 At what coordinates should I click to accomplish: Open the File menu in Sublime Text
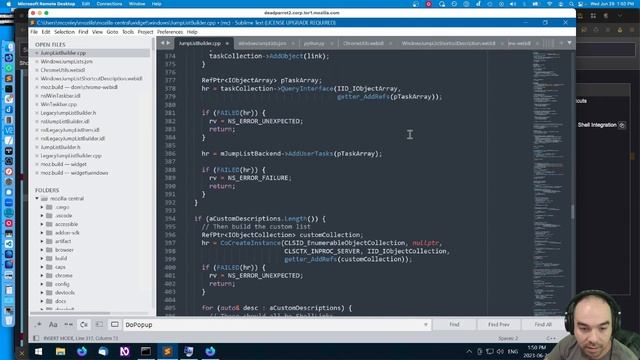pyautogui.click(x=34, y=32)
